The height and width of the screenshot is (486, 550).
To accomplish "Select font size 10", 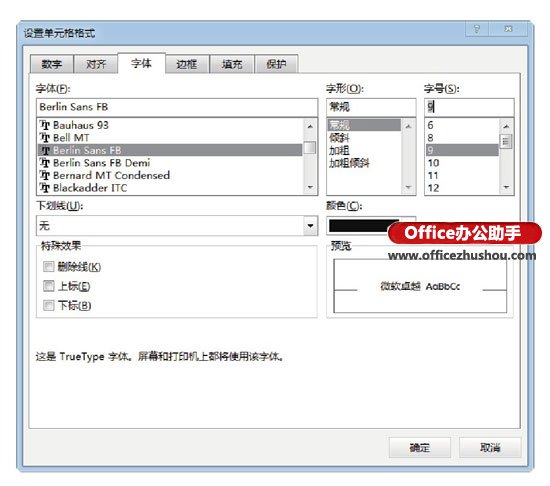I will coord(462,163).
